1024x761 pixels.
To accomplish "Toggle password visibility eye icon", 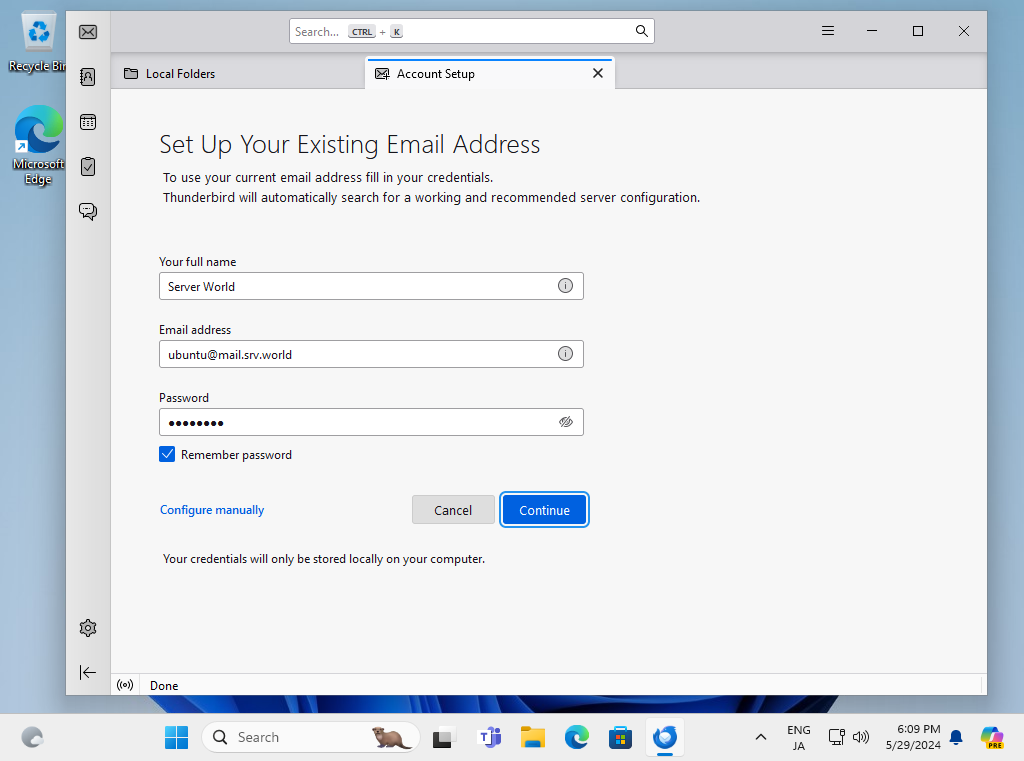I will click(565, 422).
